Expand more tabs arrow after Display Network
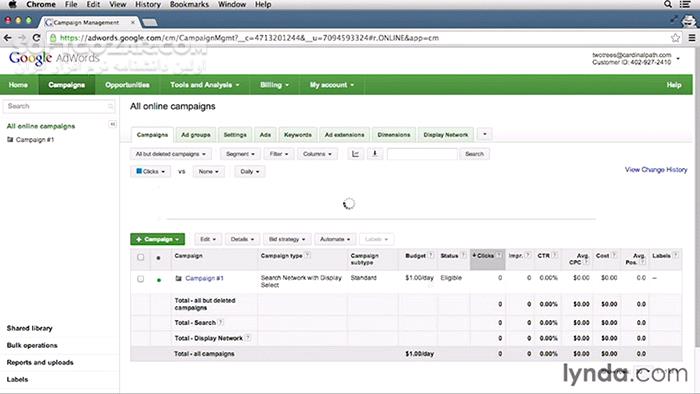The height and width of the screenshot is (394, 700). click(x=485, y=134)
